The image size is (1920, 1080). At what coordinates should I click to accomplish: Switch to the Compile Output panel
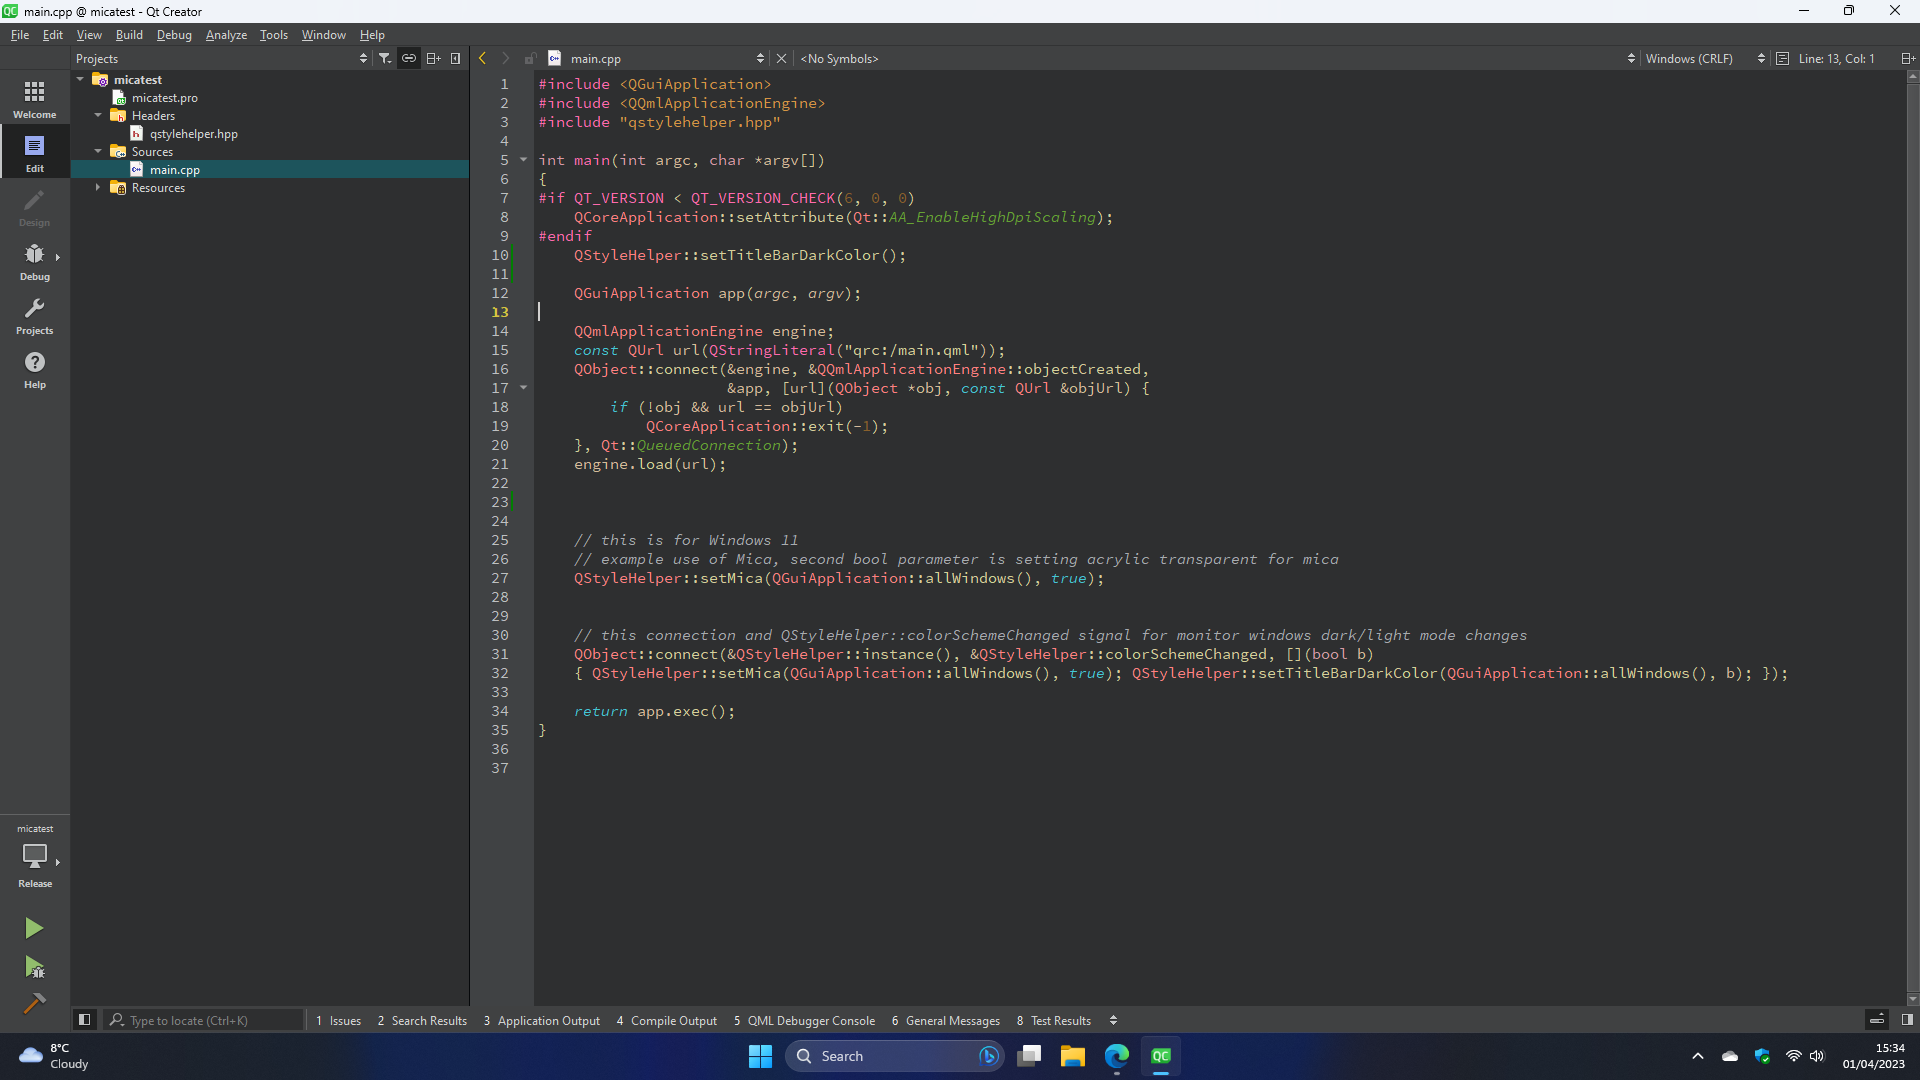[674, 1020]
